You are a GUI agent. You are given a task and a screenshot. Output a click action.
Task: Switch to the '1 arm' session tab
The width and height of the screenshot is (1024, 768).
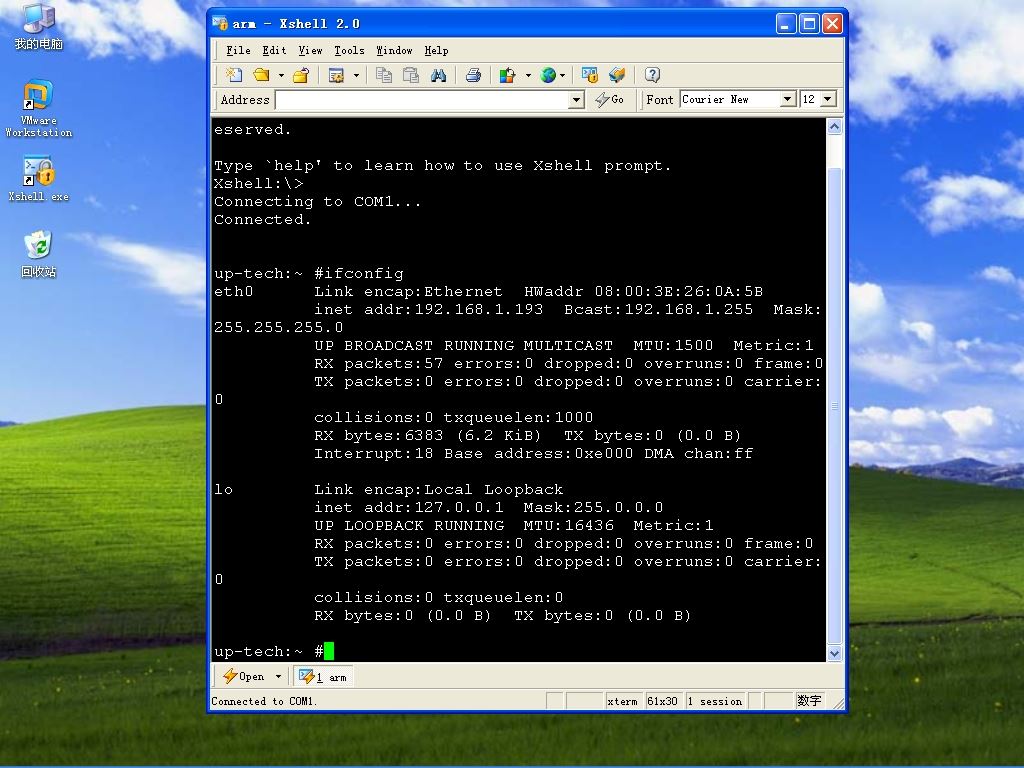pos(323,677)
